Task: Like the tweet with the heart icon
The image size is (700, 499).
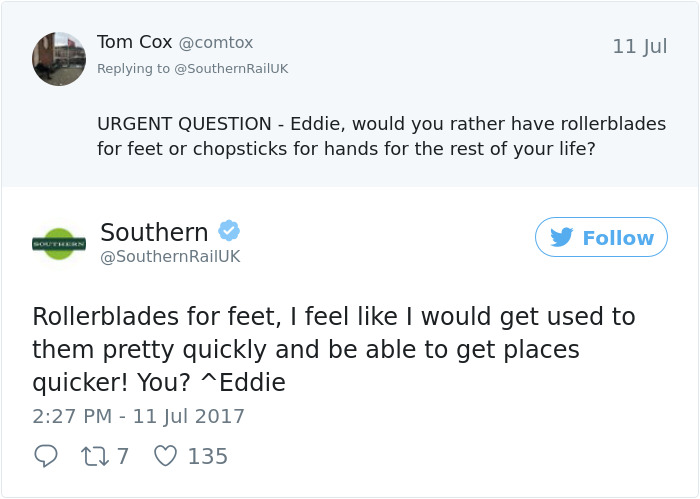Action: click(165, 456)
